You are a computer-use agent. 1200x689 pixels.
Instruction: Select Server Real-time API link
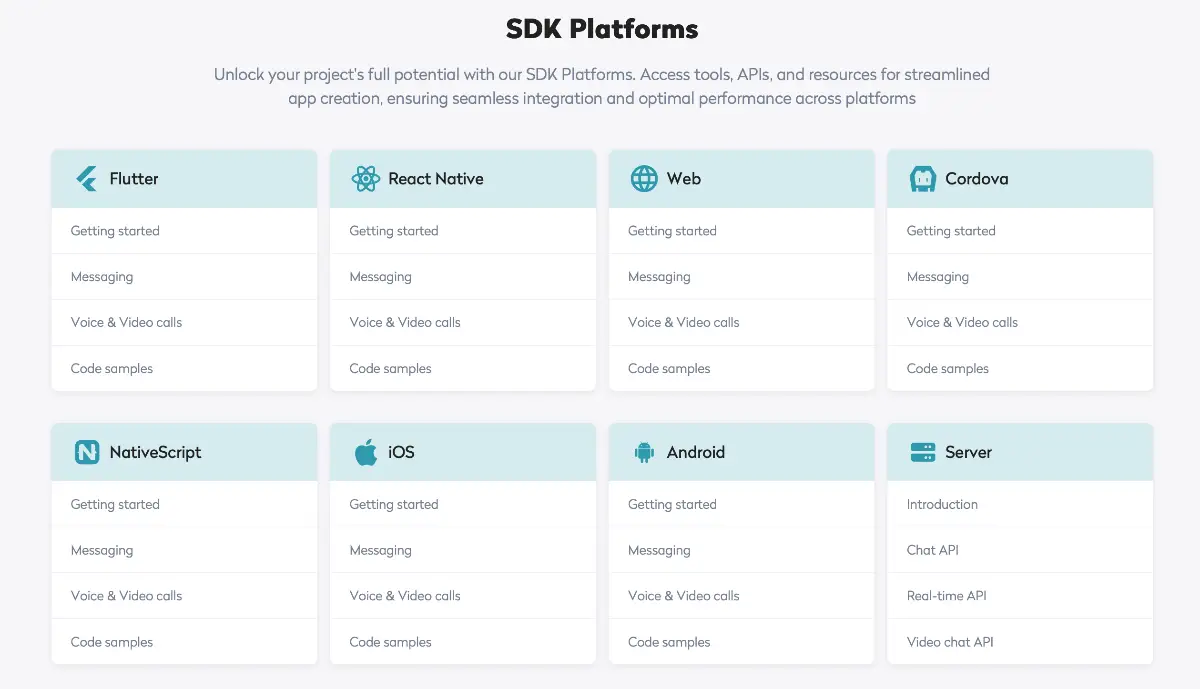[946, 596]
